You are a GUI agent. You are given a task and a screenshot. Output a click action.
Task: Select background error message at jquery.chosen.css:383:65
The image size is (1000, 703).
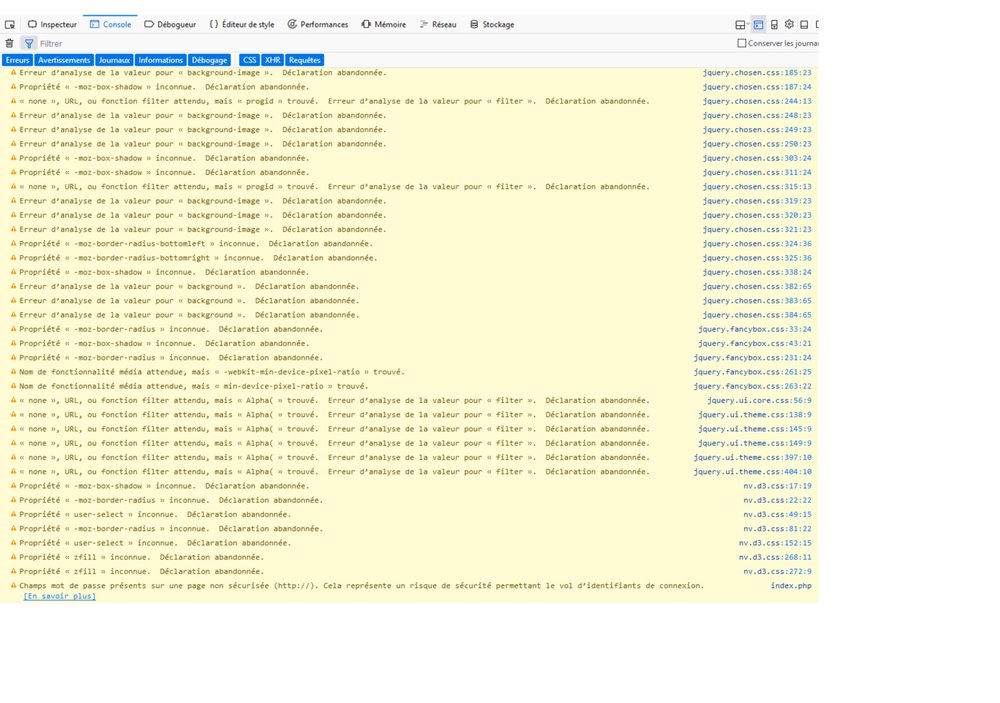point(189,300)
